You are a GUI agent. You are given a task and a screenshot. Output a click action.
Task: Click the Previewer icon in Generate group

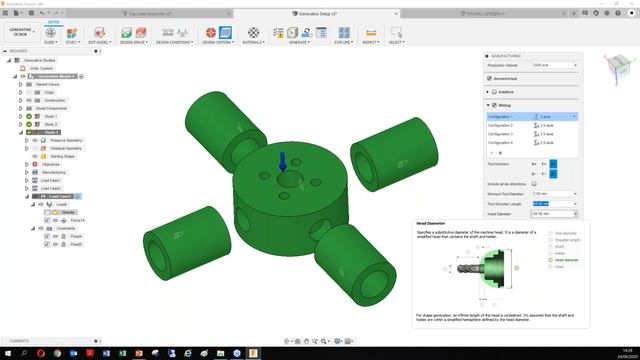(x=307, y=33)
